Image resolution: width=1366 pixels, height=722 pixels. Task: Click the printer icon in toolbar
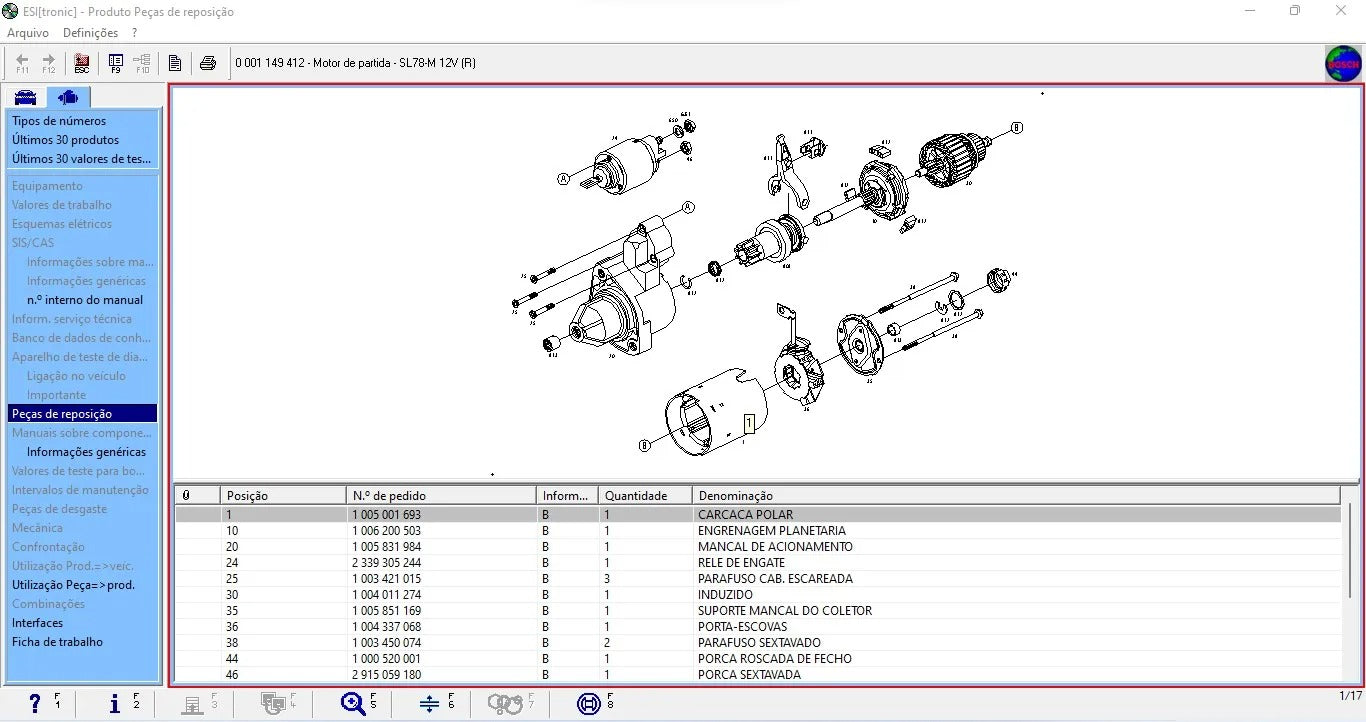(x=208, y=63)
